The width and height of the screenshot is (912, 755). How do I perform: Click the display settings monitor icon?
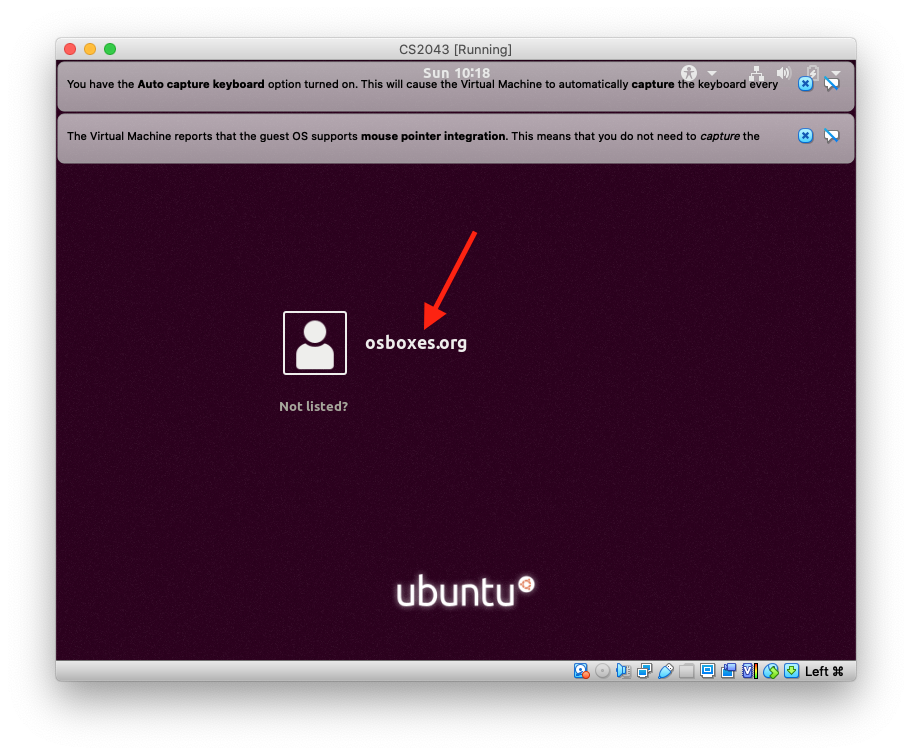(x=708, y=671)
